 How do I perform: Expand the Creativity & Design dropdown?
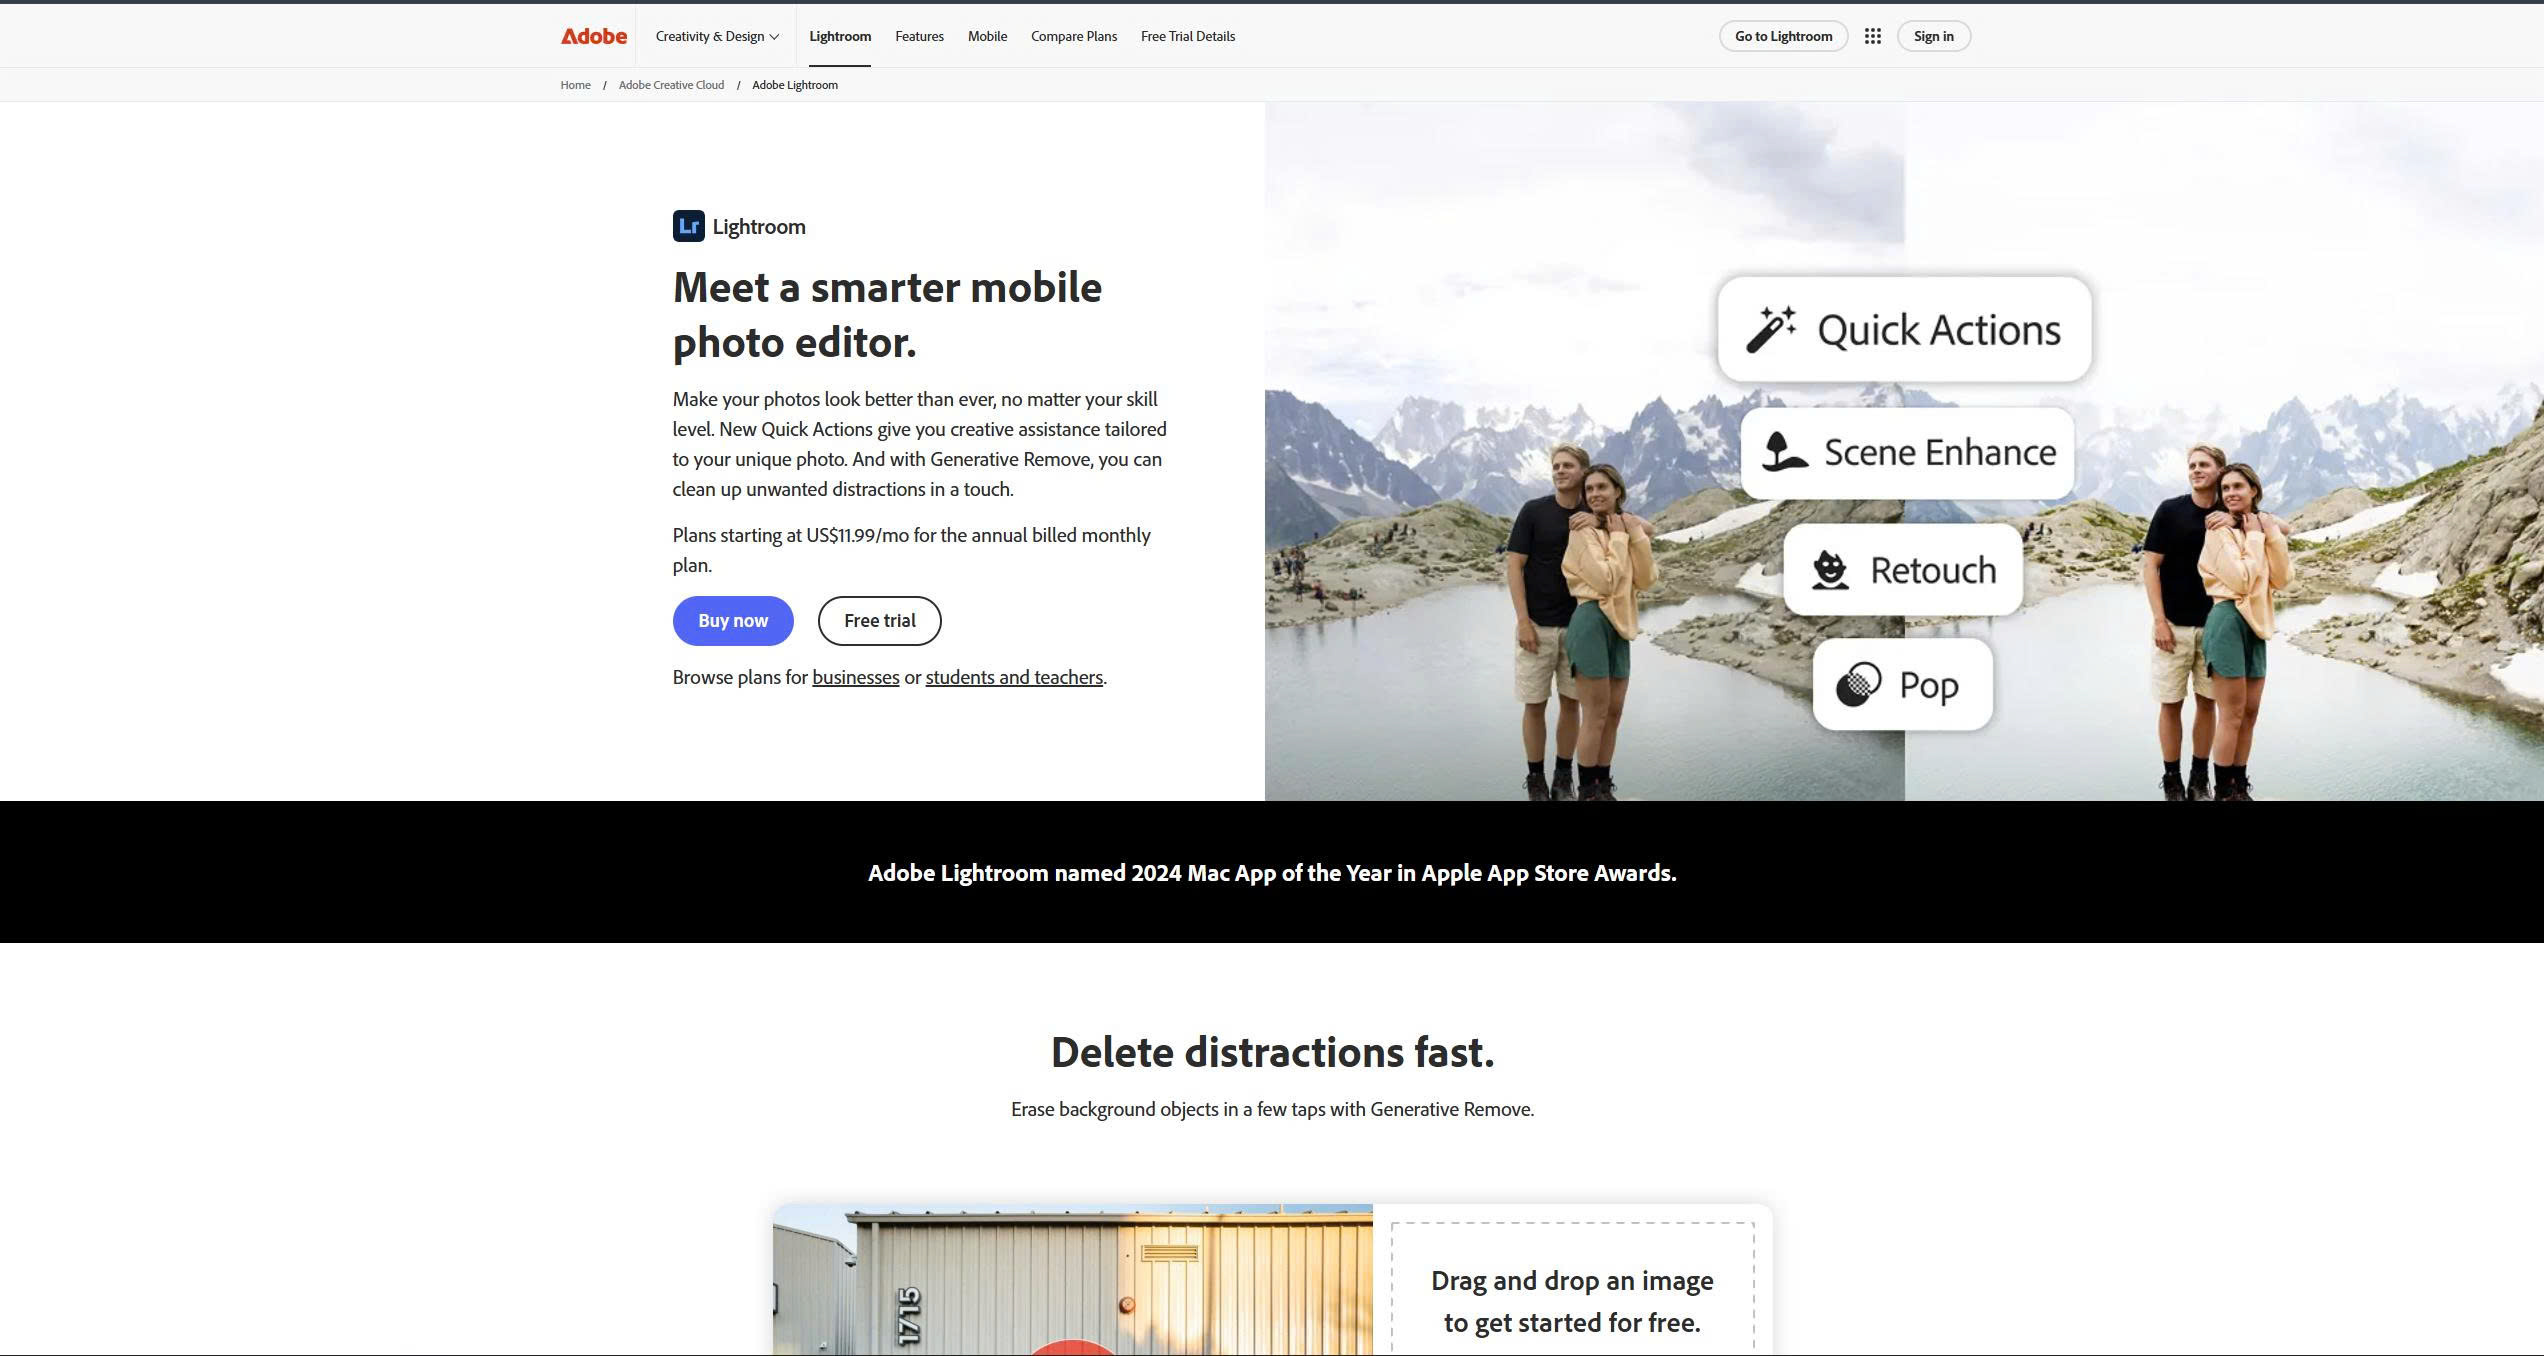pos(717,36)
